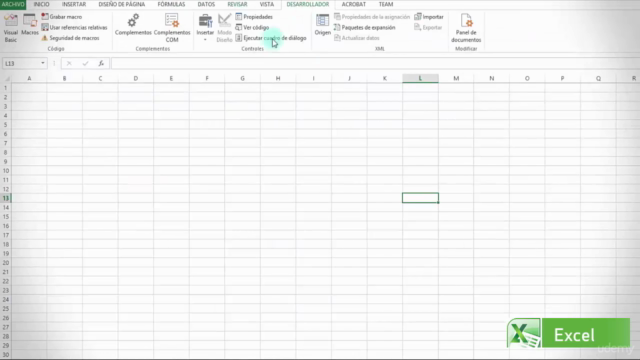The height and width of the screenshot is (360, 640).
Task: Open Complementos COM dialog
Action: pyautogui.click(x=172, y=28)
